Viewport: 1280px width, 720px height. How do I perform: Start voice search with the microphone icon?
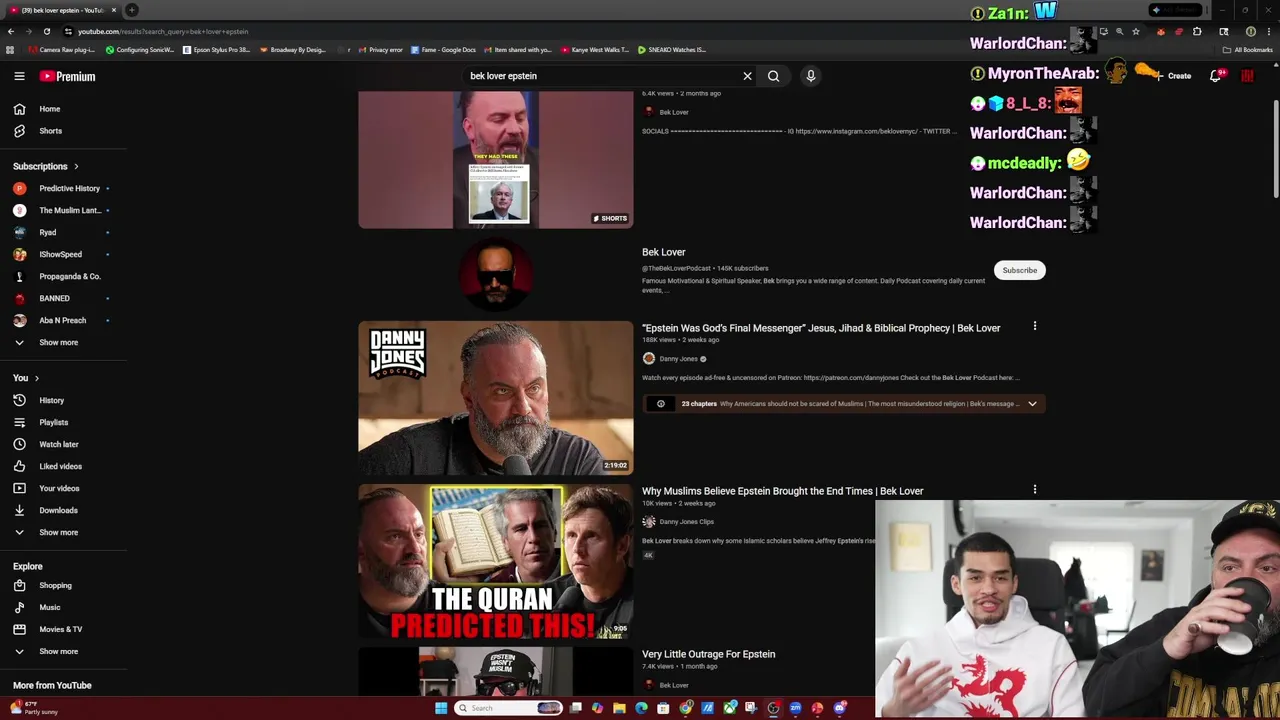point(811,76)
